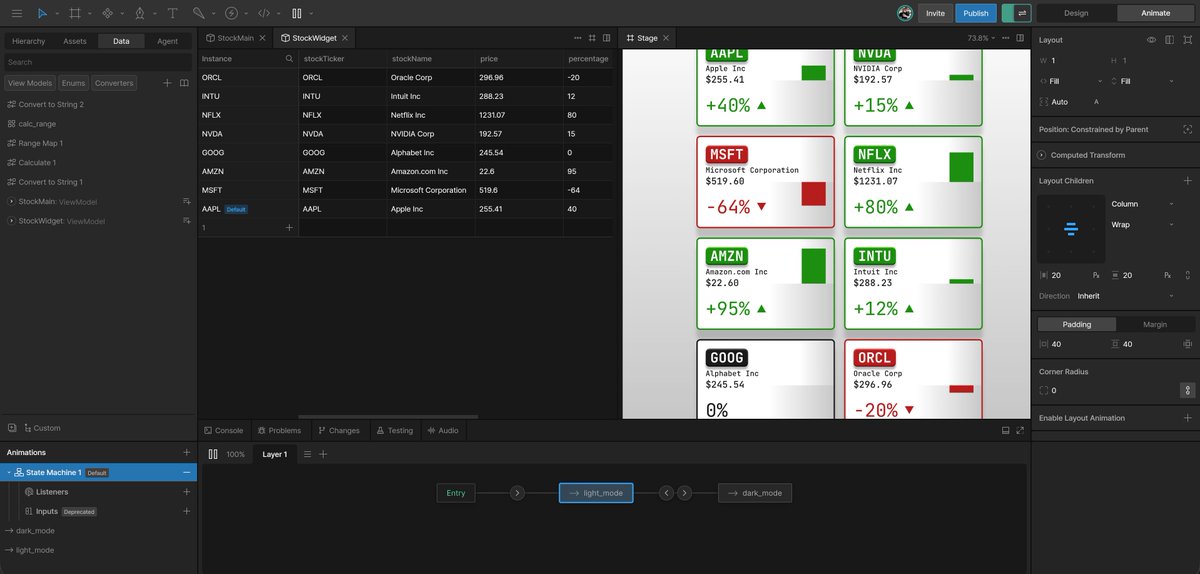The image size is (1200, 574).
Task: Click the expand timeline panel icon
Action: point(1020,430)
